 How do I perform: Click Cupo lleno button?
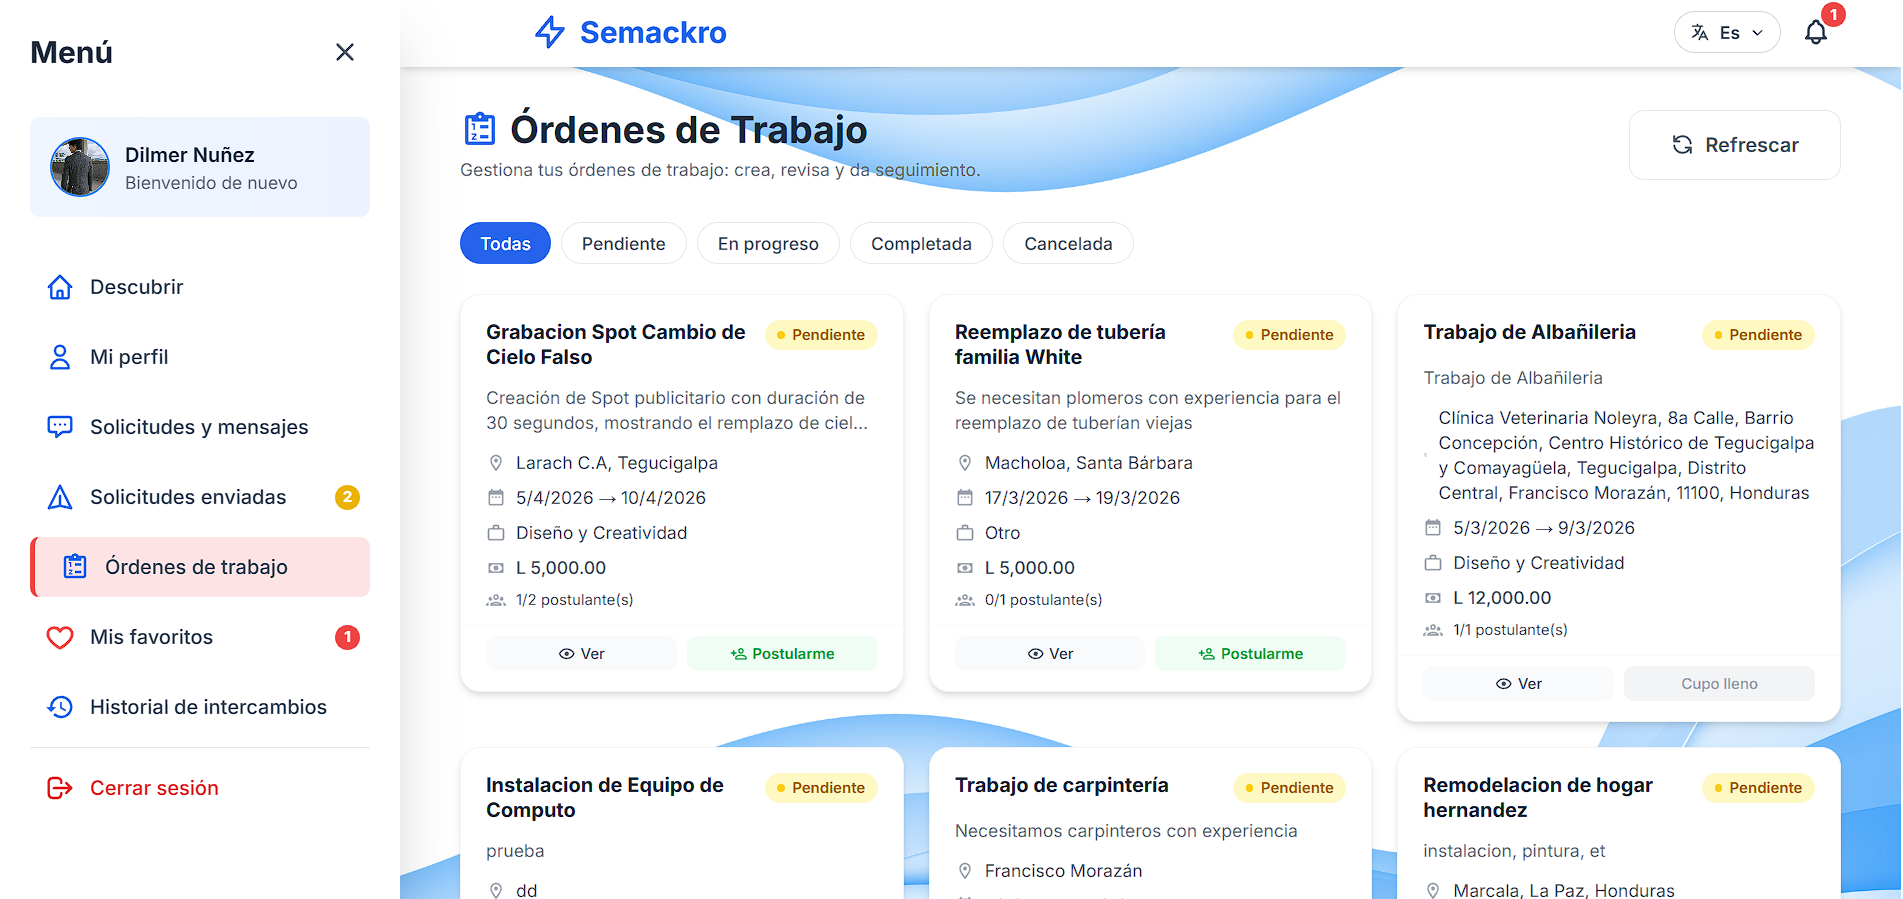tap(1719, 683)
